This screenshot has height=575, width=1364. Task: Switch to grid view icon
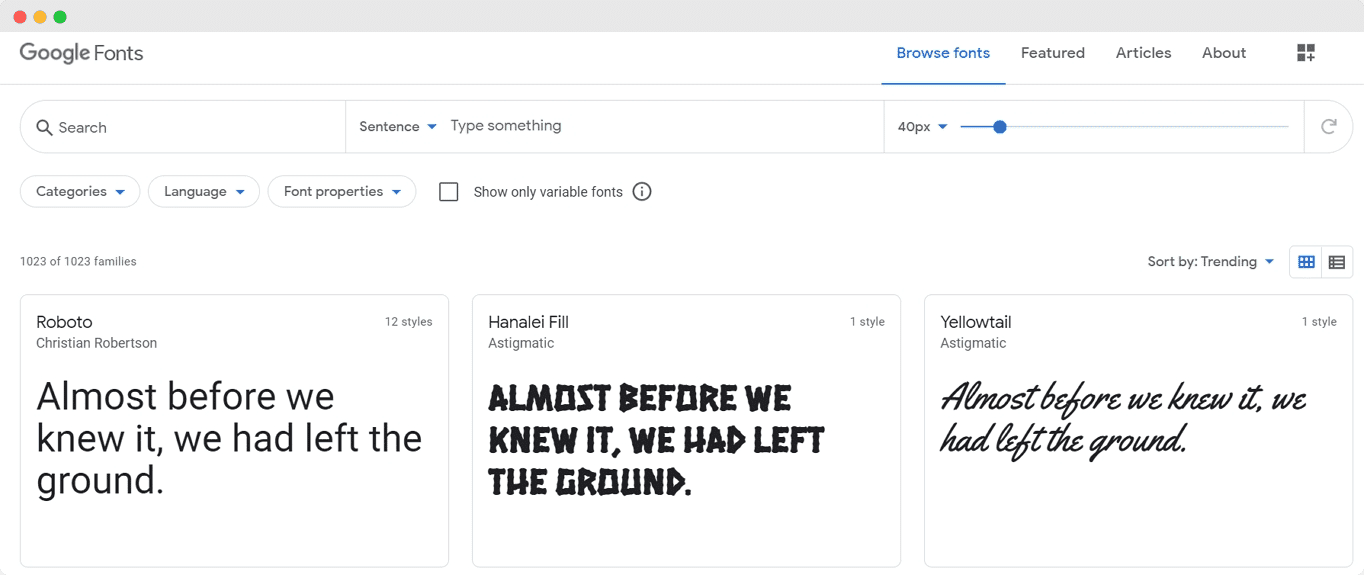pyautogui.click(x=1306, y=262)
